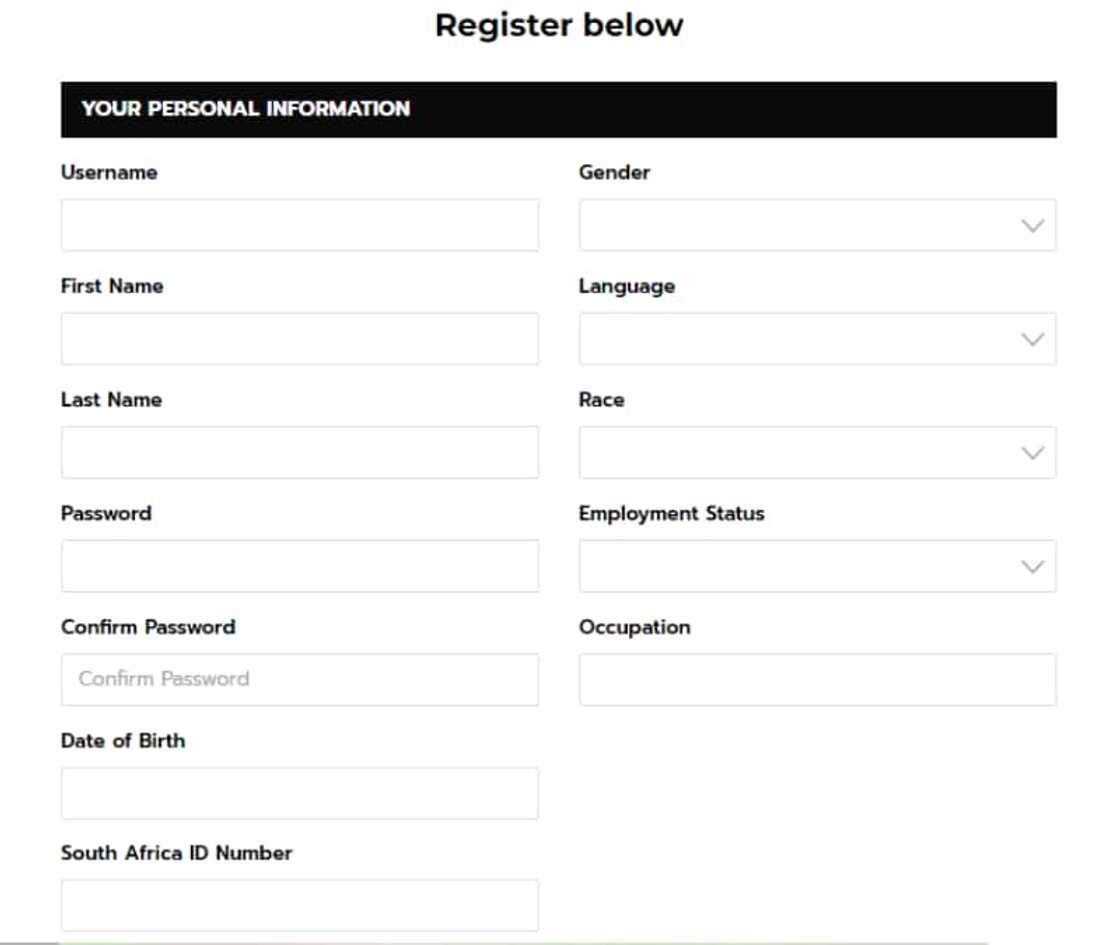The width and height of the screenshot is (1120, 945).
Task: Click the Gender dropdown chevron arrow
Action: (1033, 225)
